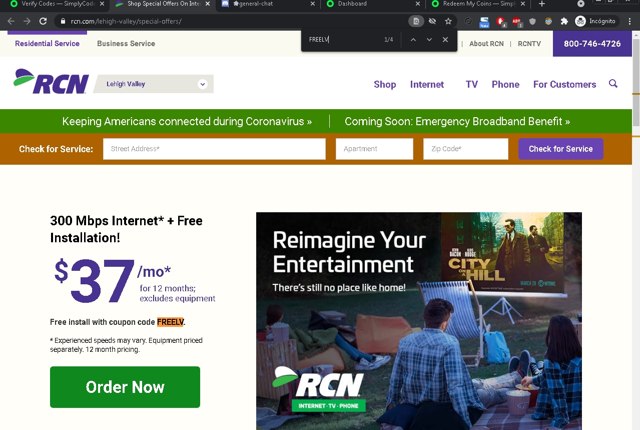Click the round face extension icon
Image resolution: width=640 pixels, height=430 pixels.
[x=548, y=21]
